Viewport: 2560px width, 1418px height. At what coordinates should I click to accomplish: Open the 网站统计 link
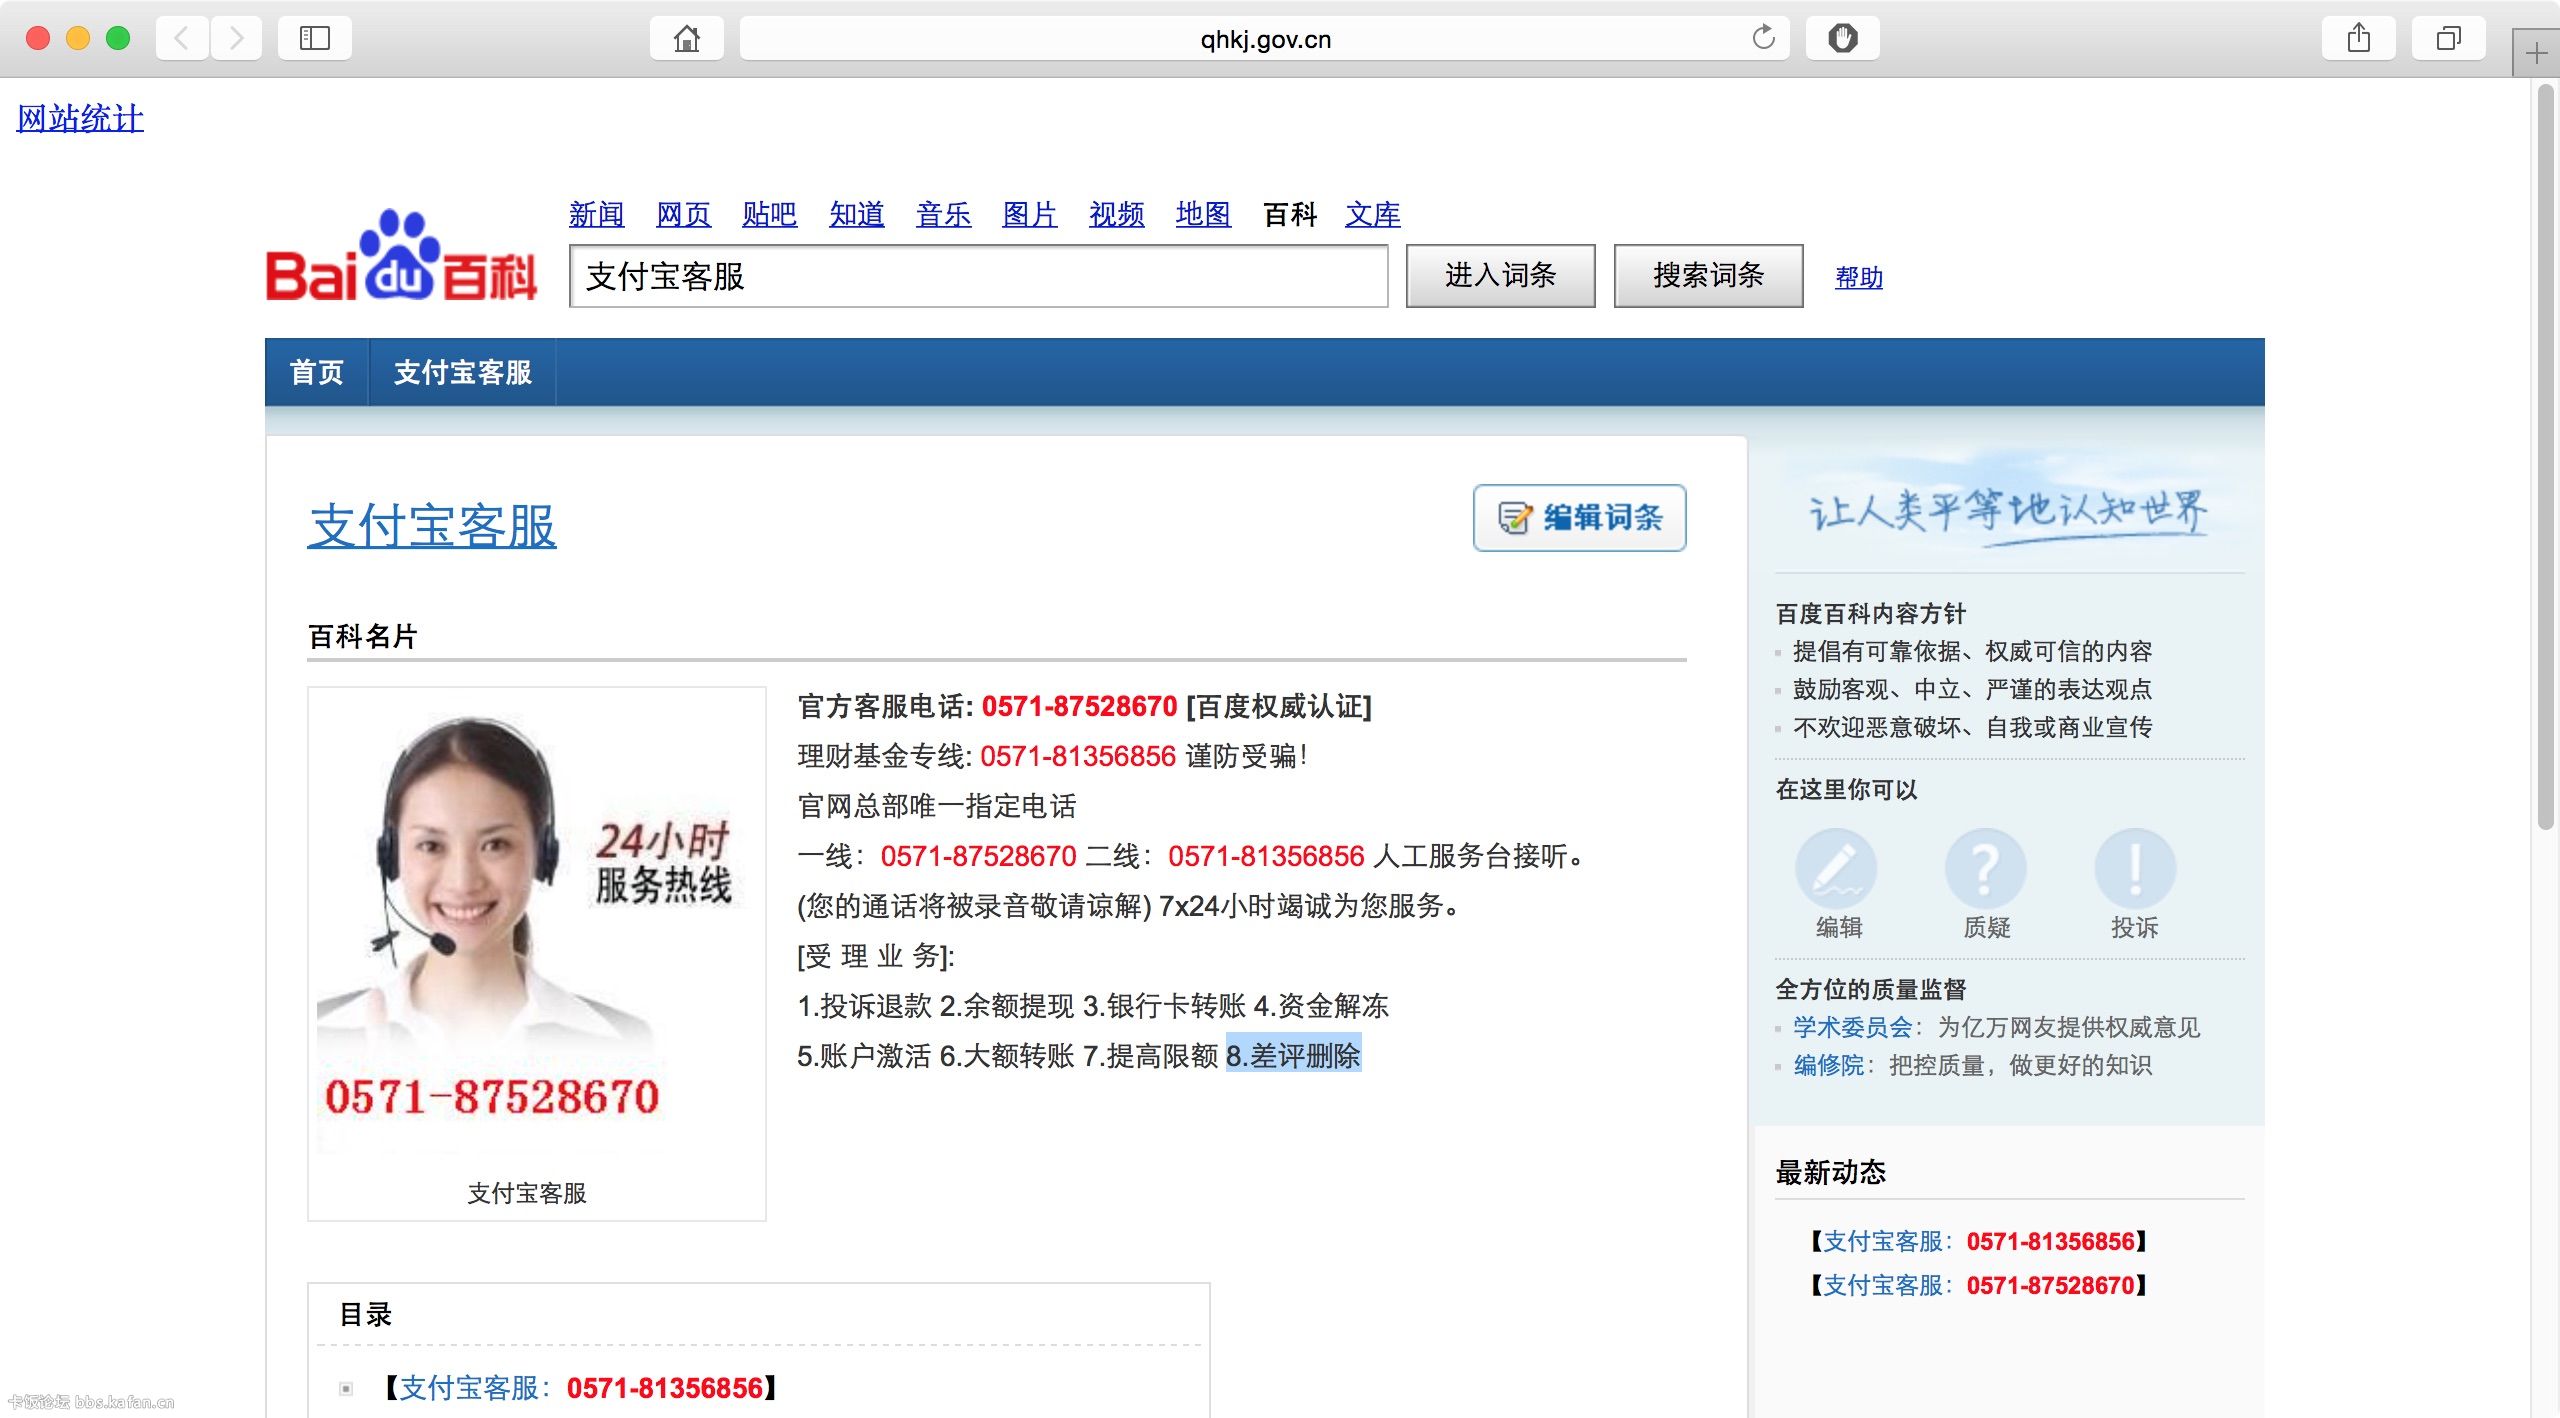pos(80,118)
